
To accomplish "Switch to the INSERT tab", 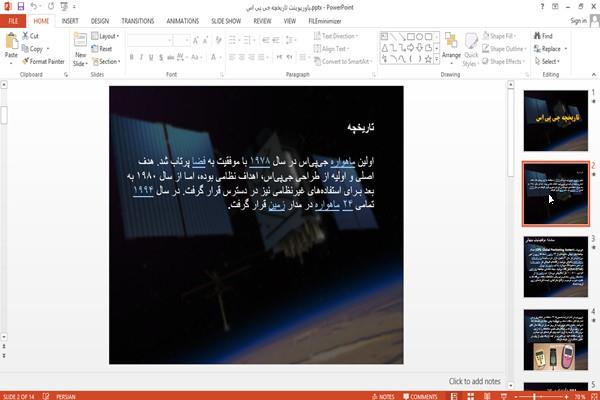I will tap(70, 21).
